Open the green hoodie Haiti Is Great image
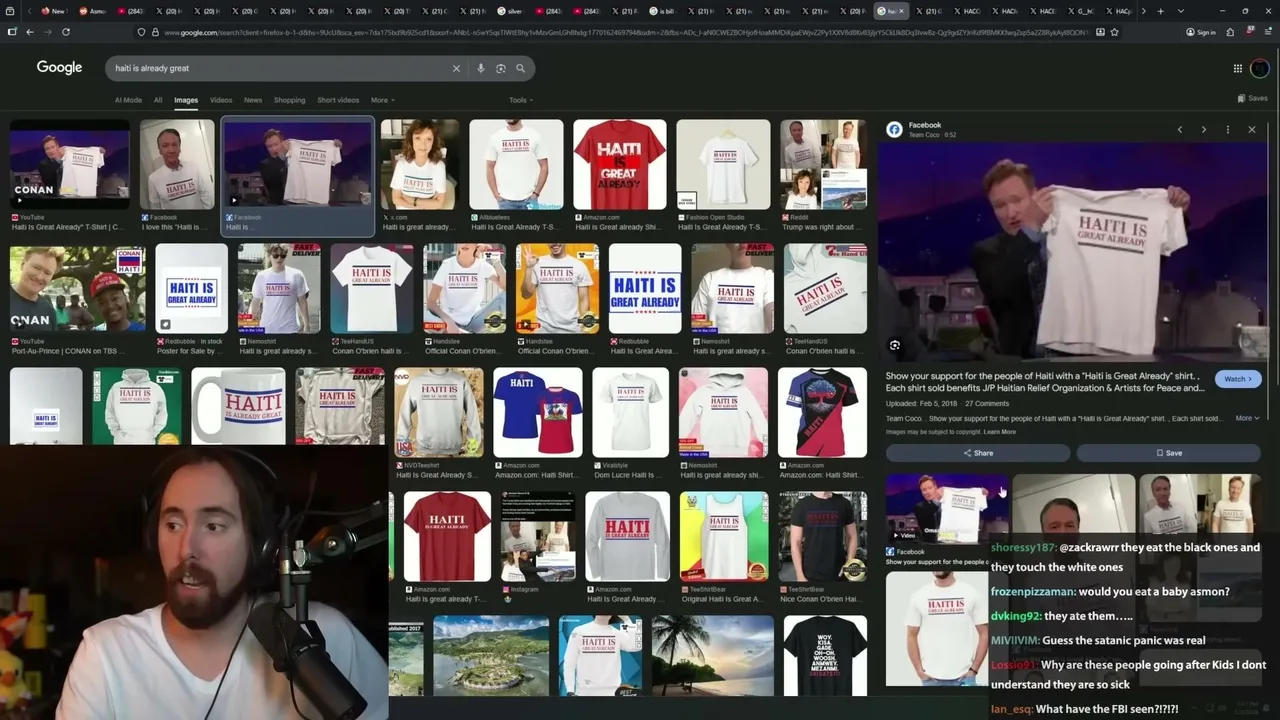1280x720 pixels. tap(137, 406)
